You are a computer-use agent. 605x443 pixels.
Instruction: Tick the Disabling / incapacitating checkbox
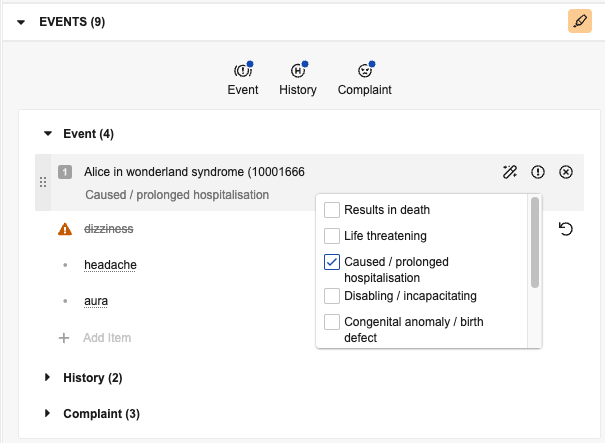332,296
